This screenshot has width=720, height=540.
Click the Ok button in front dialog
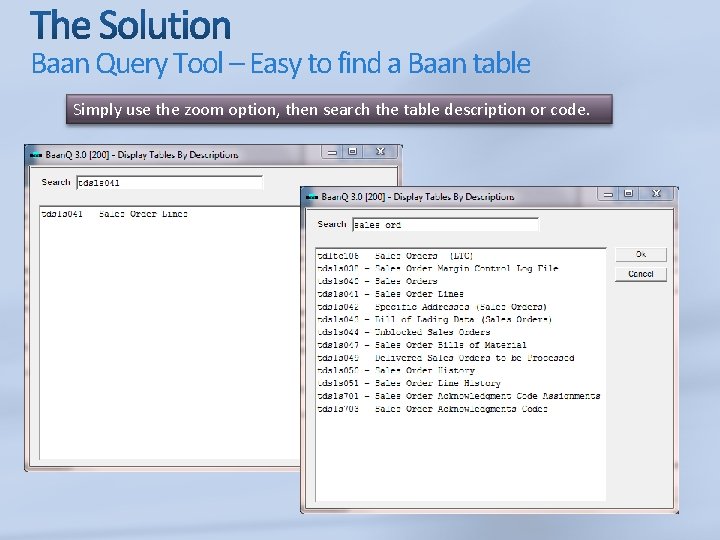641,254
